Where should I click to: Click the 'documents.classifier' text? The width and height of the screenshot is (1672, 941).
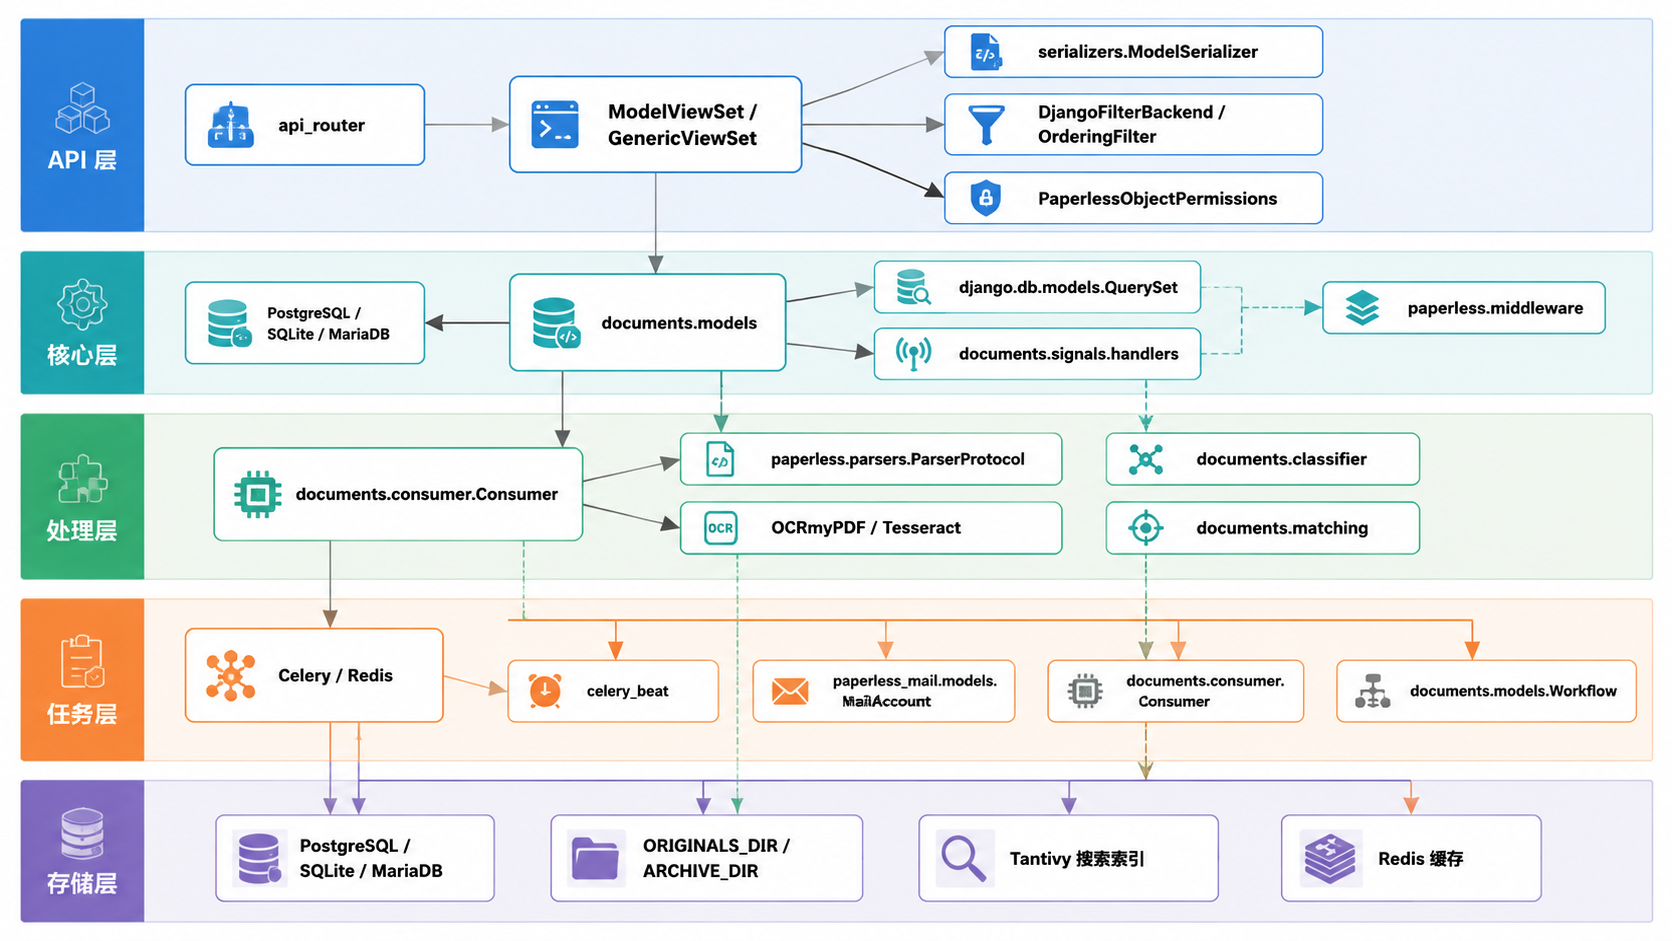coord(1281,460)
